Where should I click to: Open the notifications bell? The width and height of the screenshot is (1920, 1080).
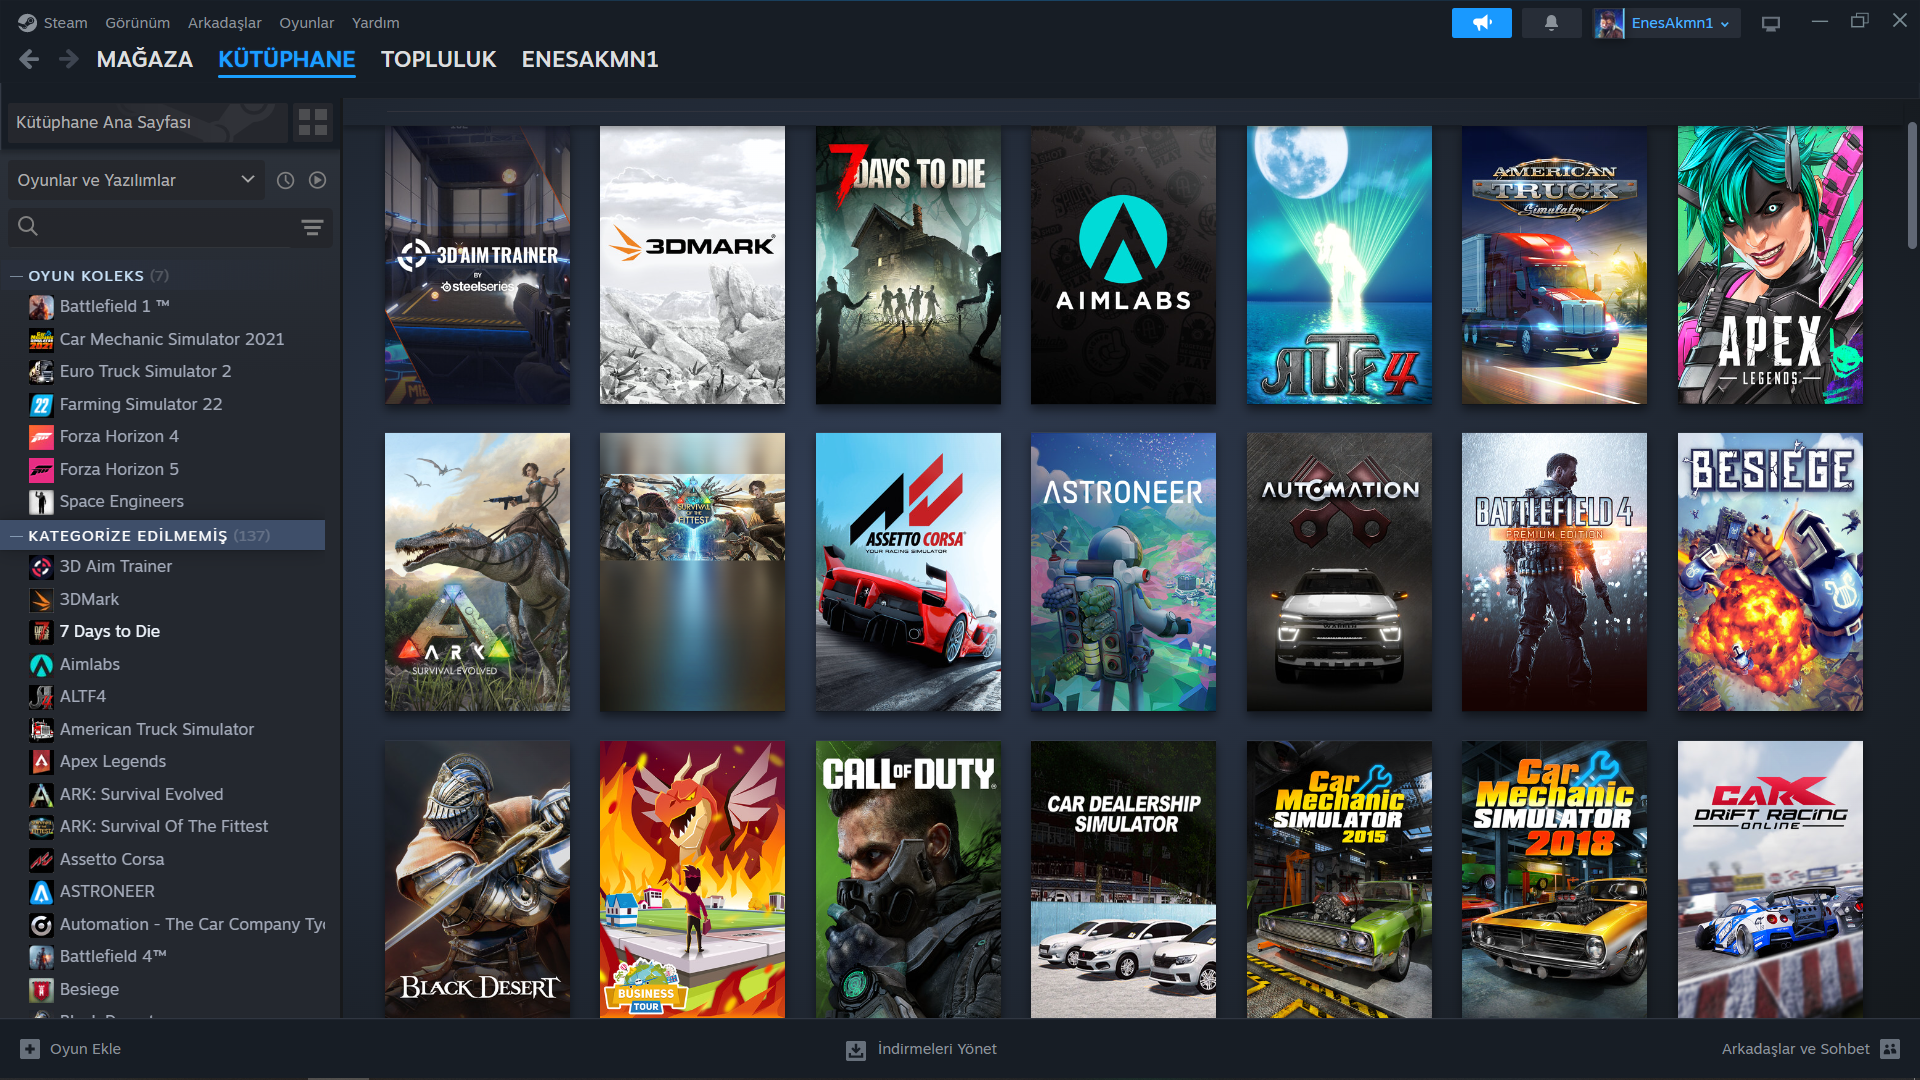coord(1551,23)
